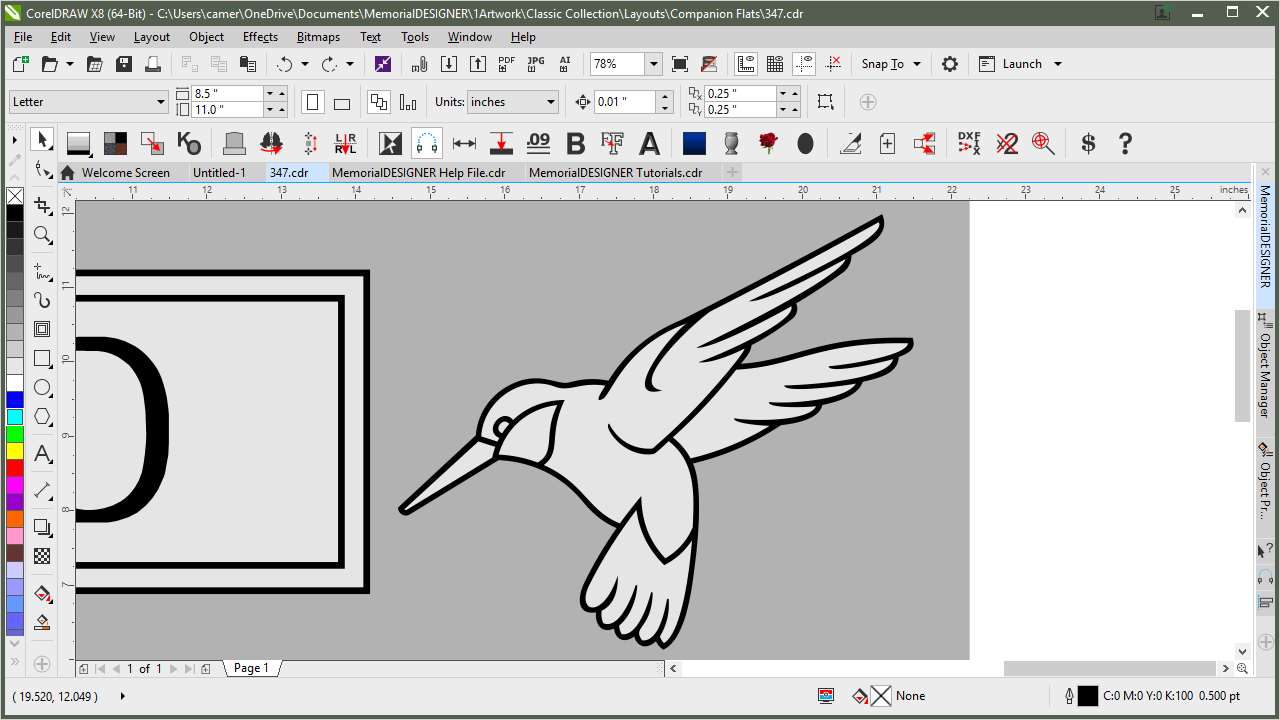Open the Options gear icon
Viewport: 1280px width, 720px height.
click(x=950, y=64)
